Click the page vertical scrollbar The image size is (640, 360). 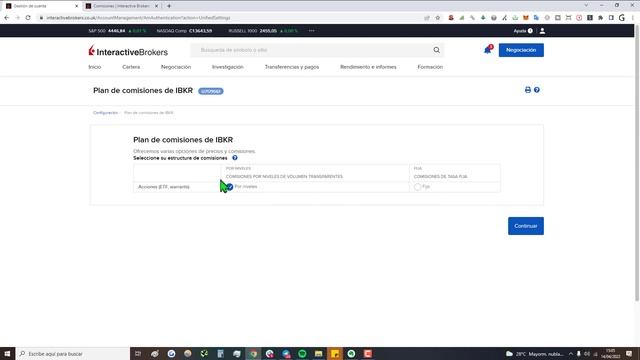pyautogui.click(x=637, y=163)
